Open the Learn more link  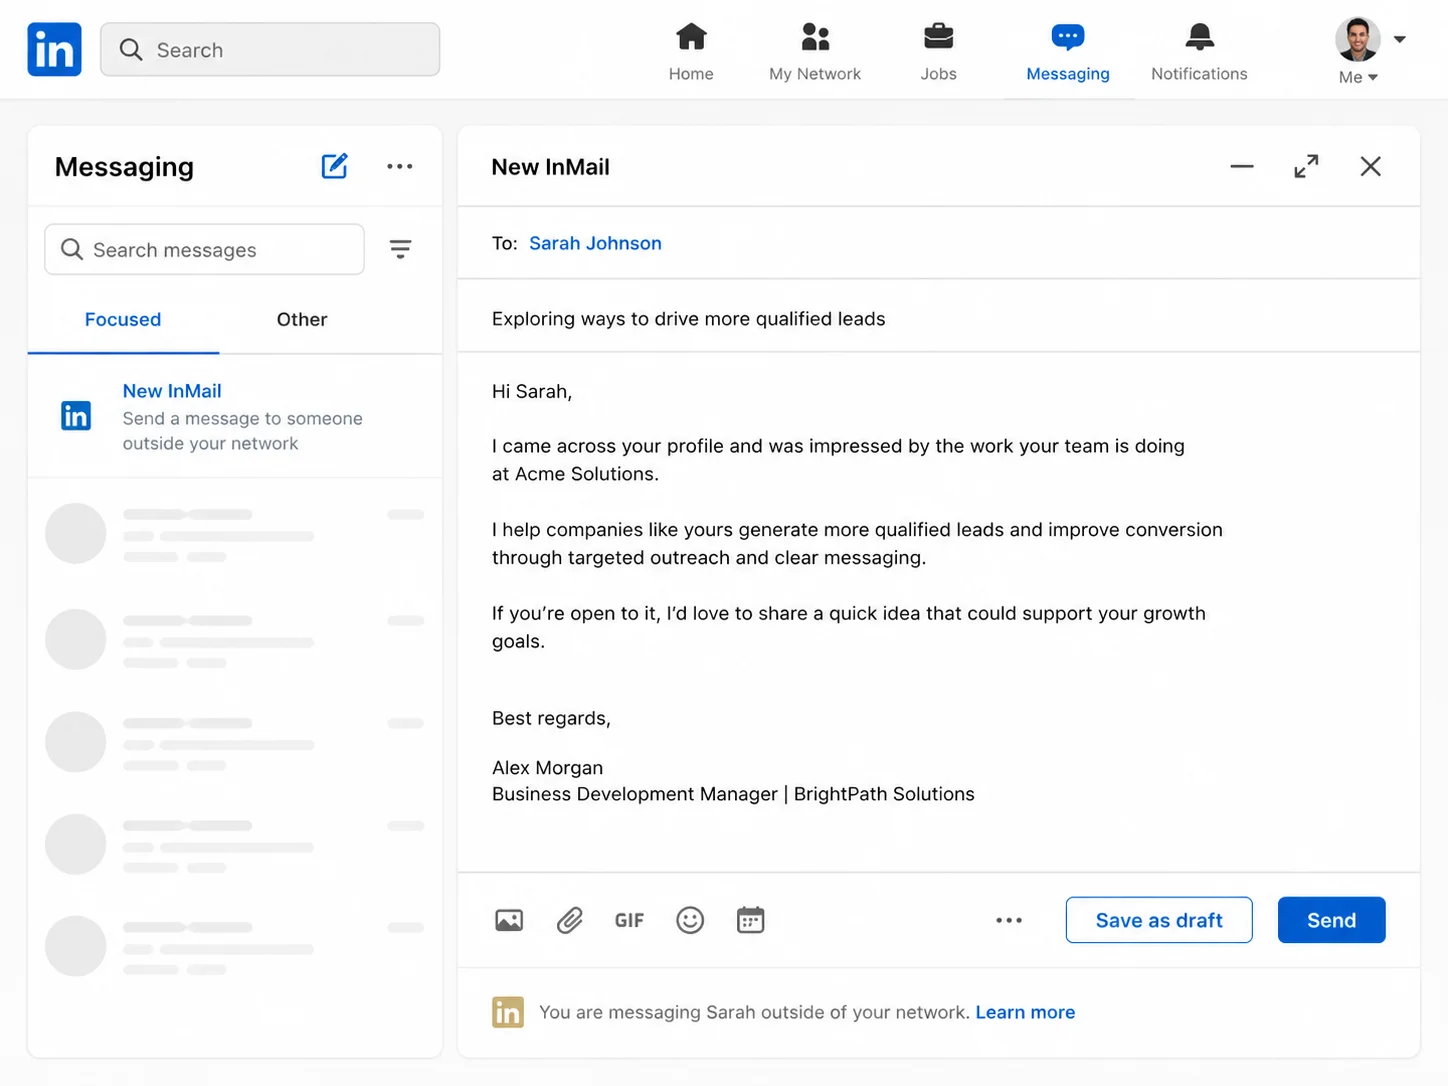tap(1025, 1012)
